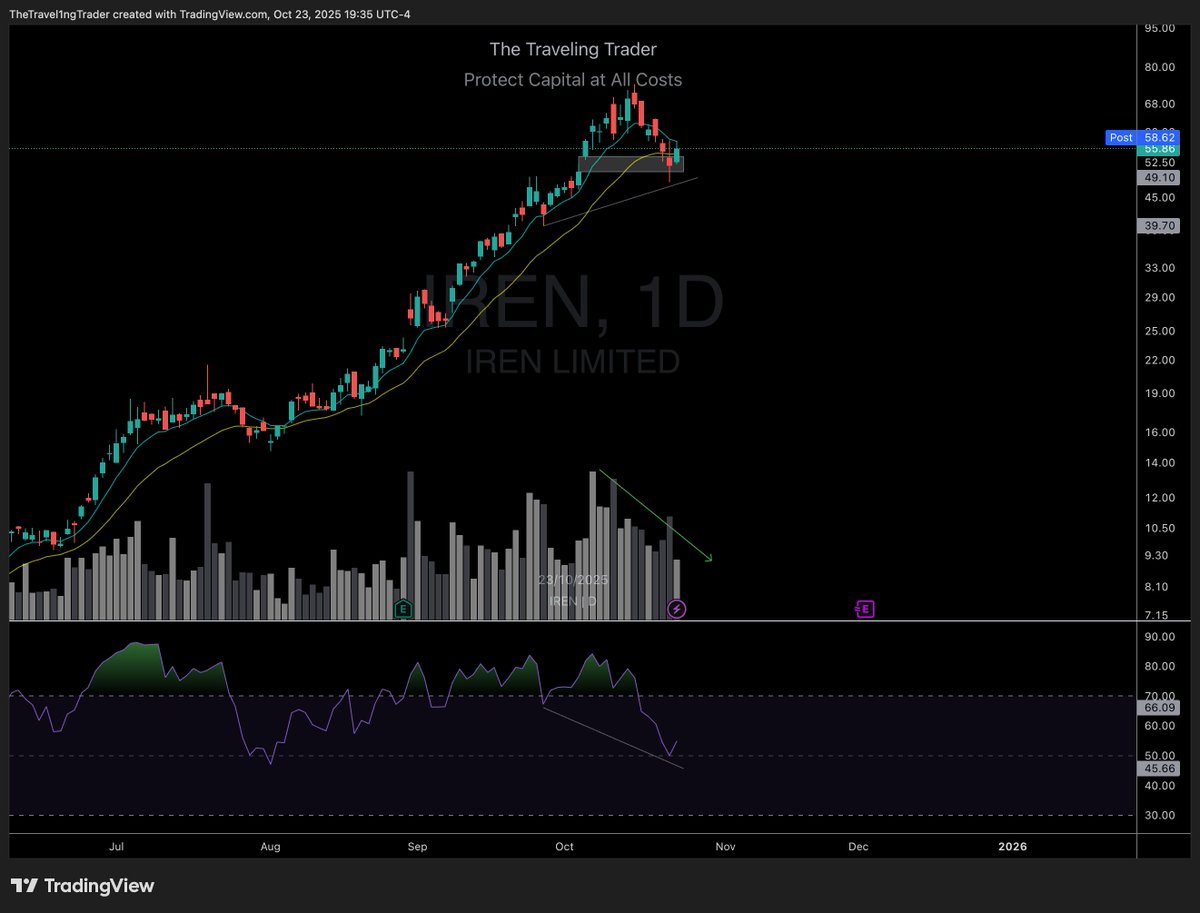The width and height of the screenshot is (1200, 913).
Task: Click the 33.00 price scale value
Action: (1159, 268)
